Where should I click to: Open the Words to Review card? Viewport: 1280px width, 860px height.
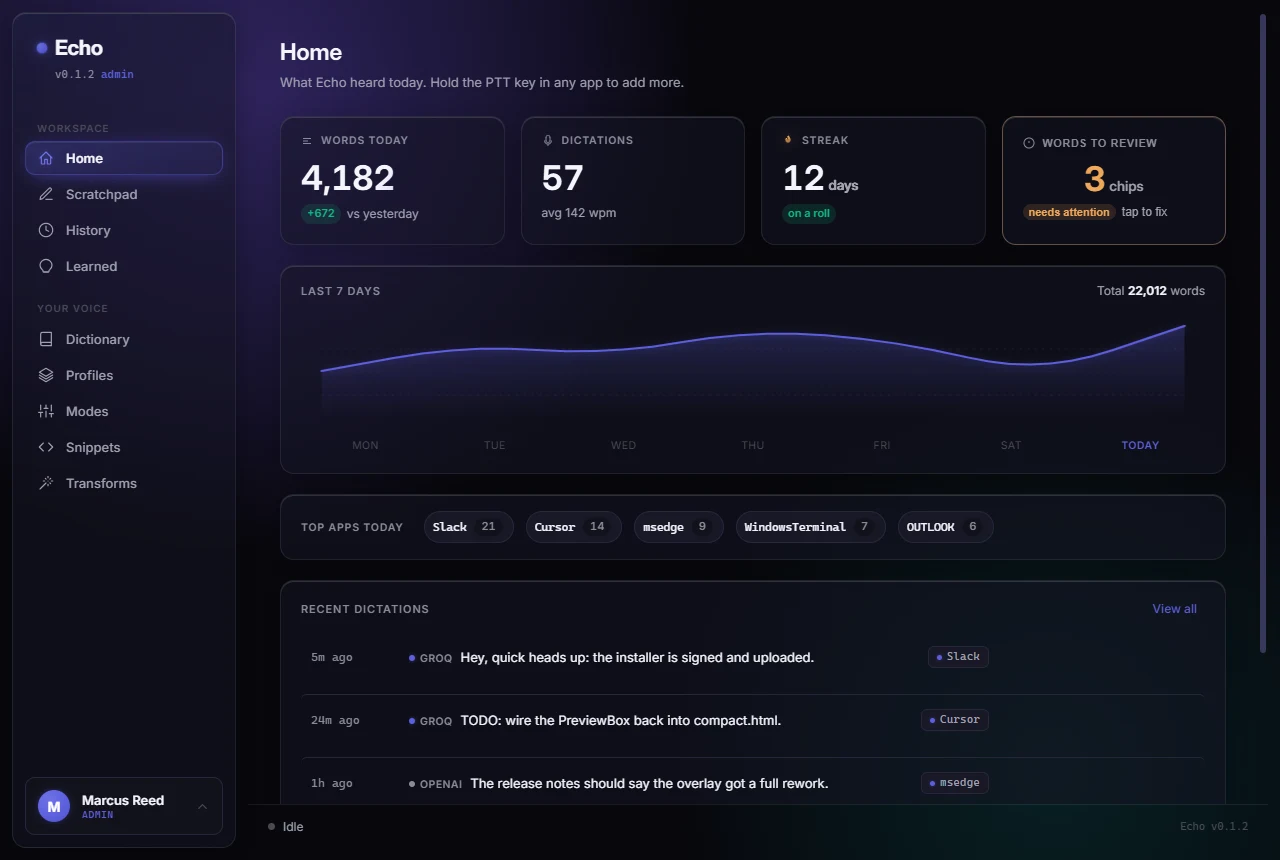pyautogui.click(x=1113, y=181)
